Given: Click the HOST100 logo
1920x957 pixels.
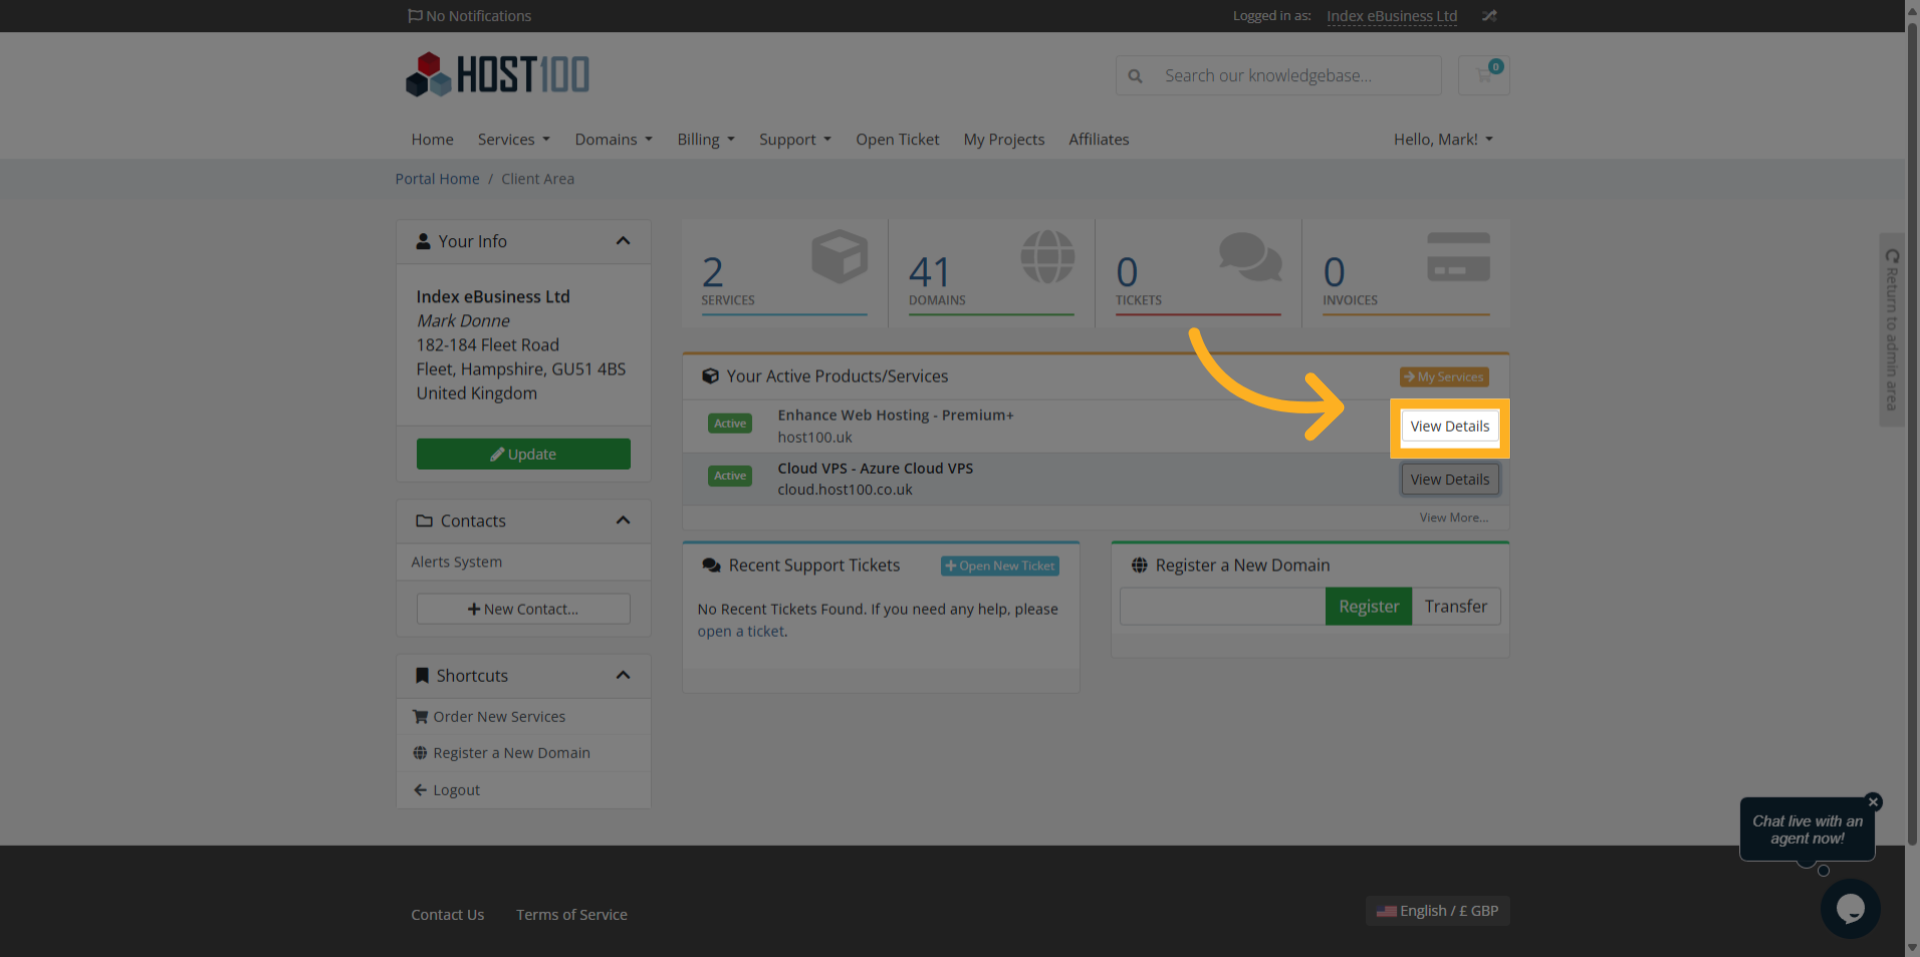Looking at the screenshot, I should (497, 75).
